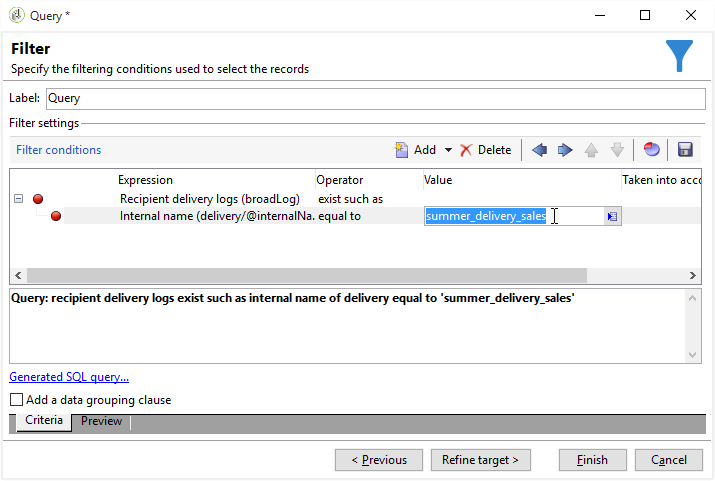
Task: Click the blue funnel filter icon
Action: click(679, 56)
